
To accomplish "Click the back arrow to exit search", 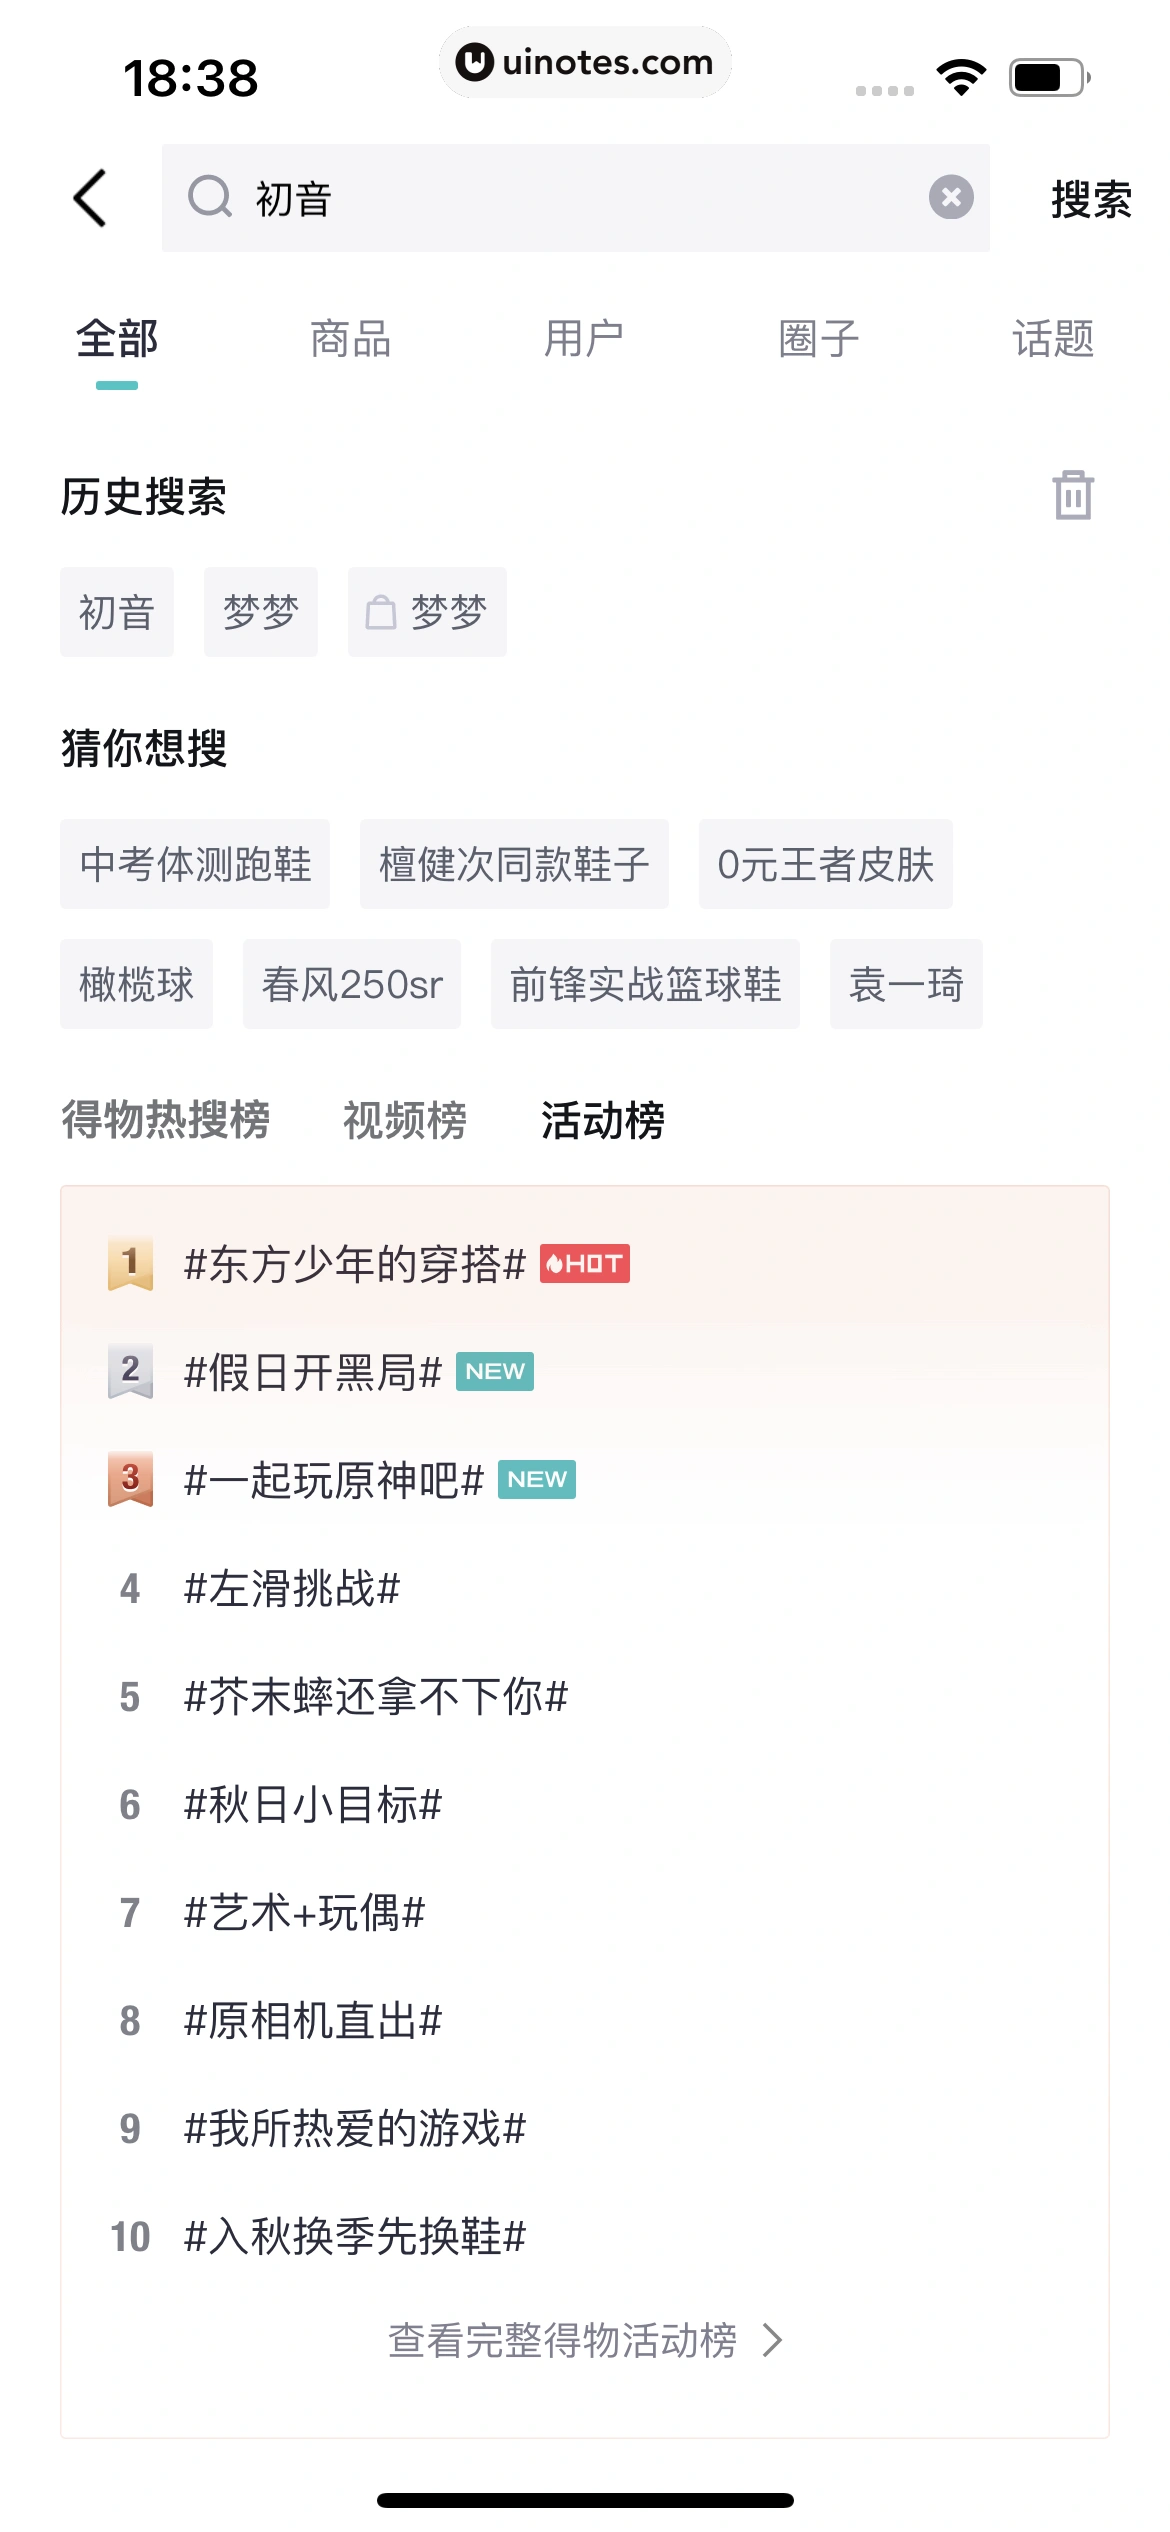I will [91, 198].
